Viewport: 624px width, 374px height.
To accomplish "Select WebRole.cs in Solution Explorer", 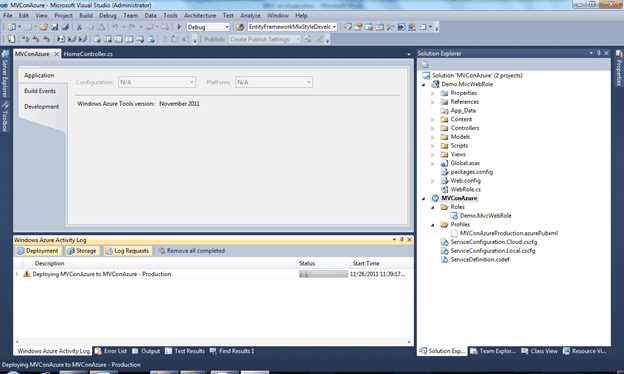I will pyautogui.click(x=465, y=189).
